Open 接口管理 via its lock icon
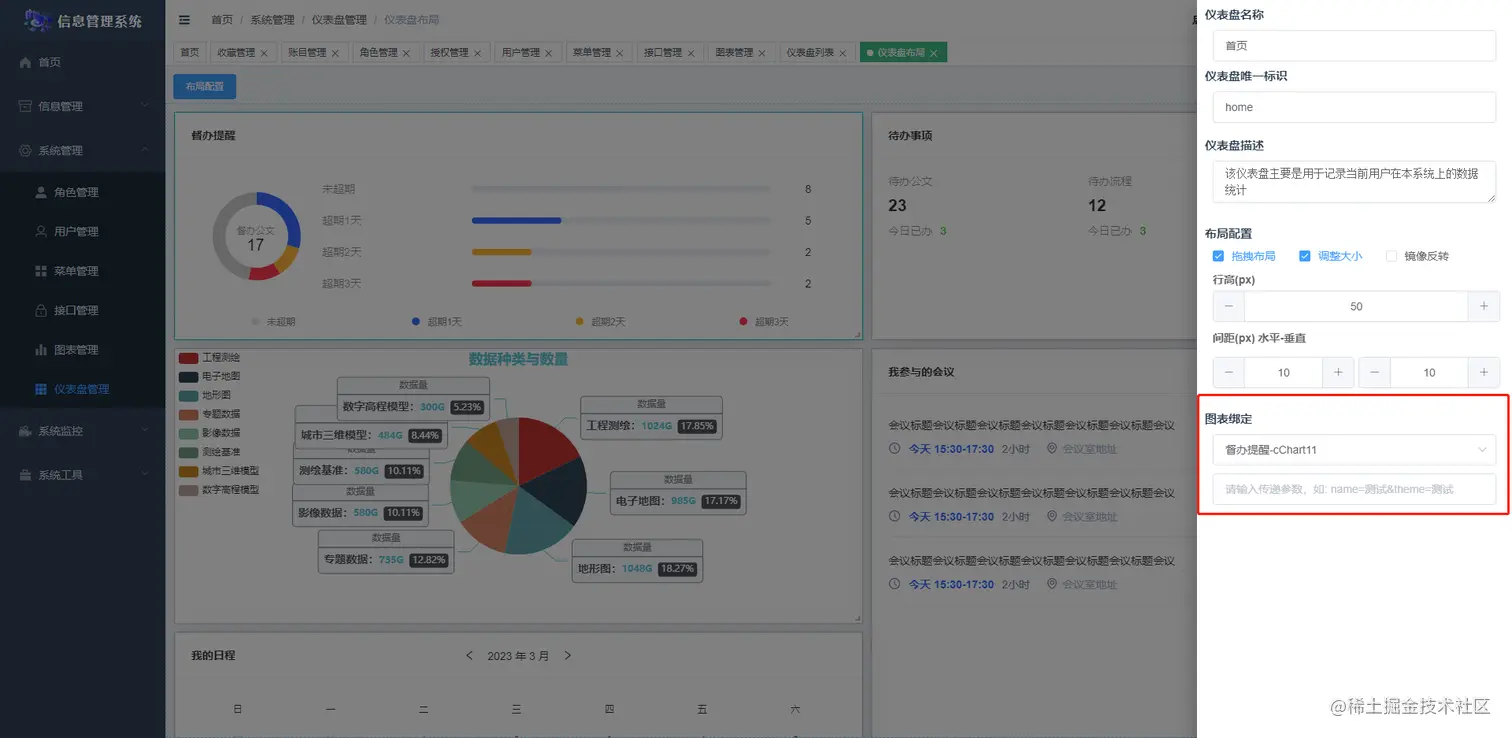The height and width of the screenshot is (738, 1512). (41, 310)
